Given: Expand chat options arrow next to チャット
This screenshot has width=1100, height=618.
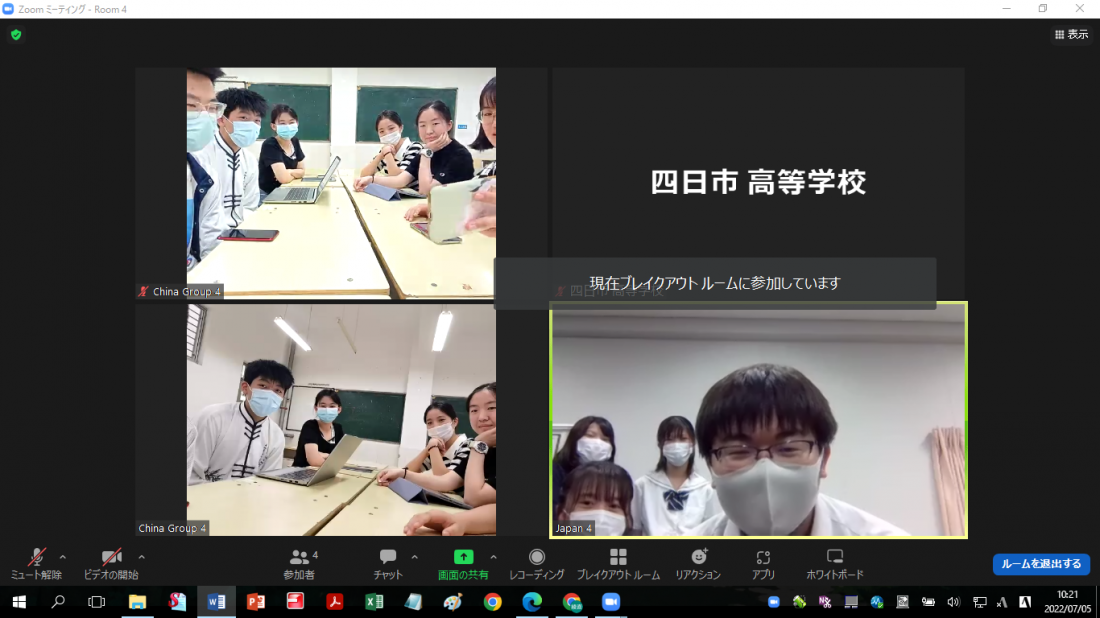Looking at the screenshot, I should pyautogui.click(x=415, y=557).
